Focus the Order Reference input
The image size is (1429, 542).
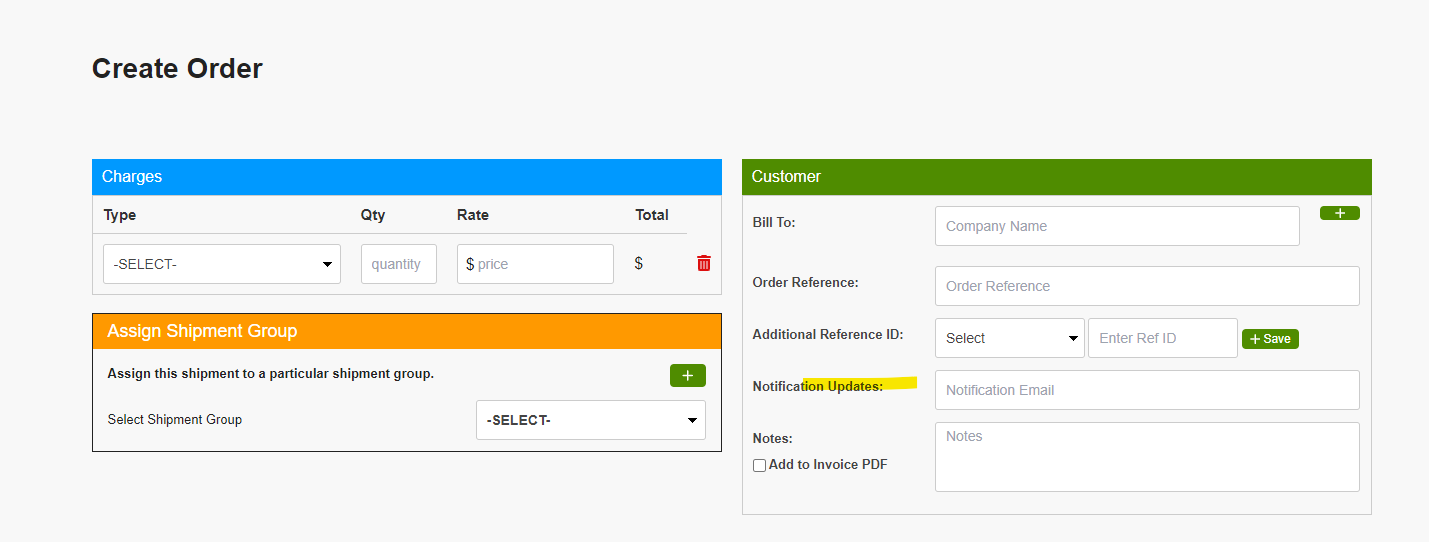1147,286
